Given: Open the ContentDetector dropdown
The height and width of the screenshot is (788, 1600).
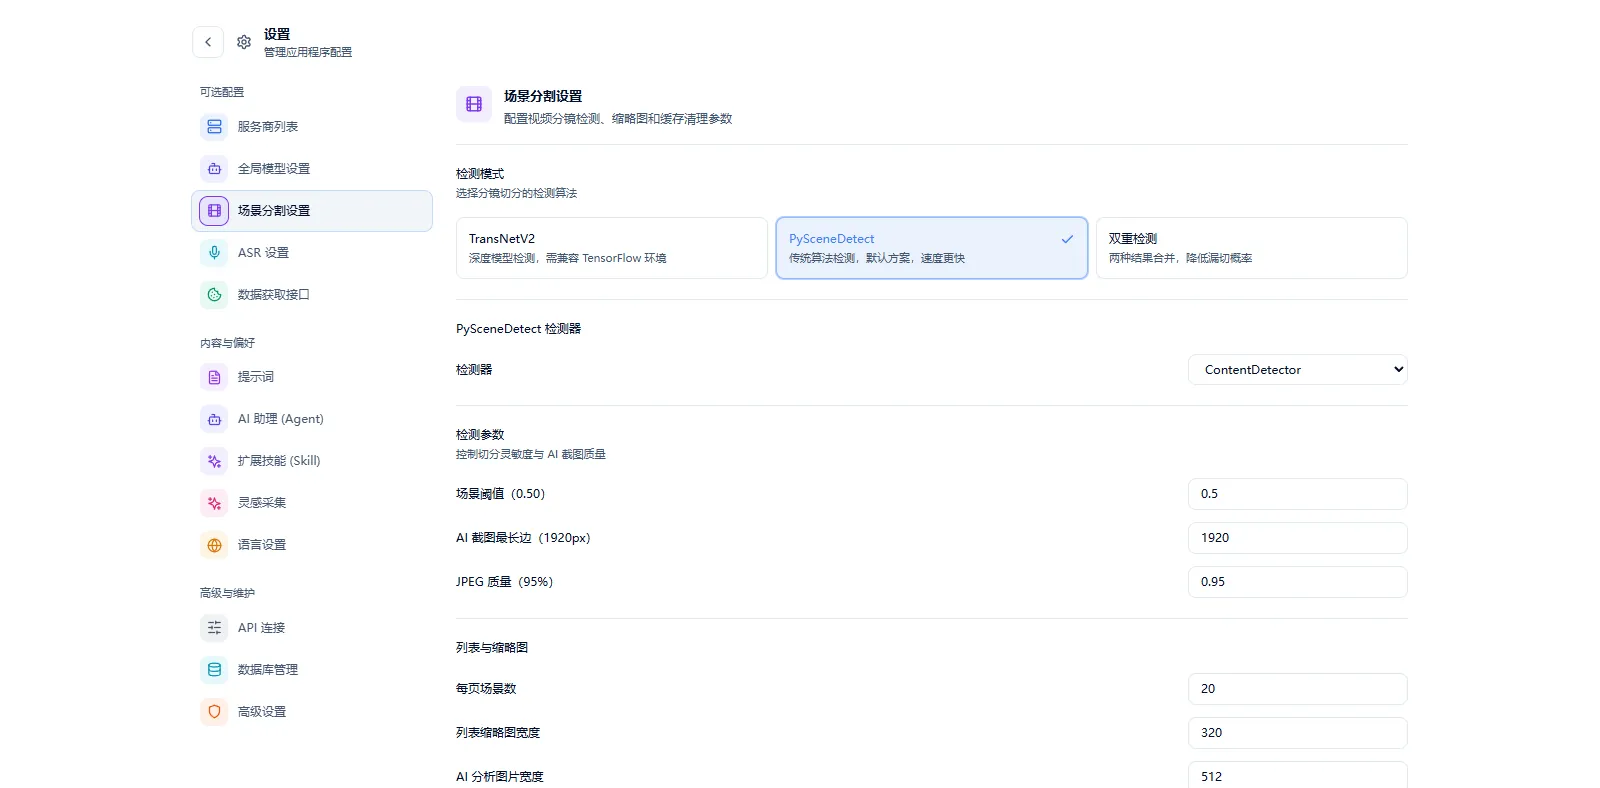Looking at the screenshot, I should (1298, 370).
